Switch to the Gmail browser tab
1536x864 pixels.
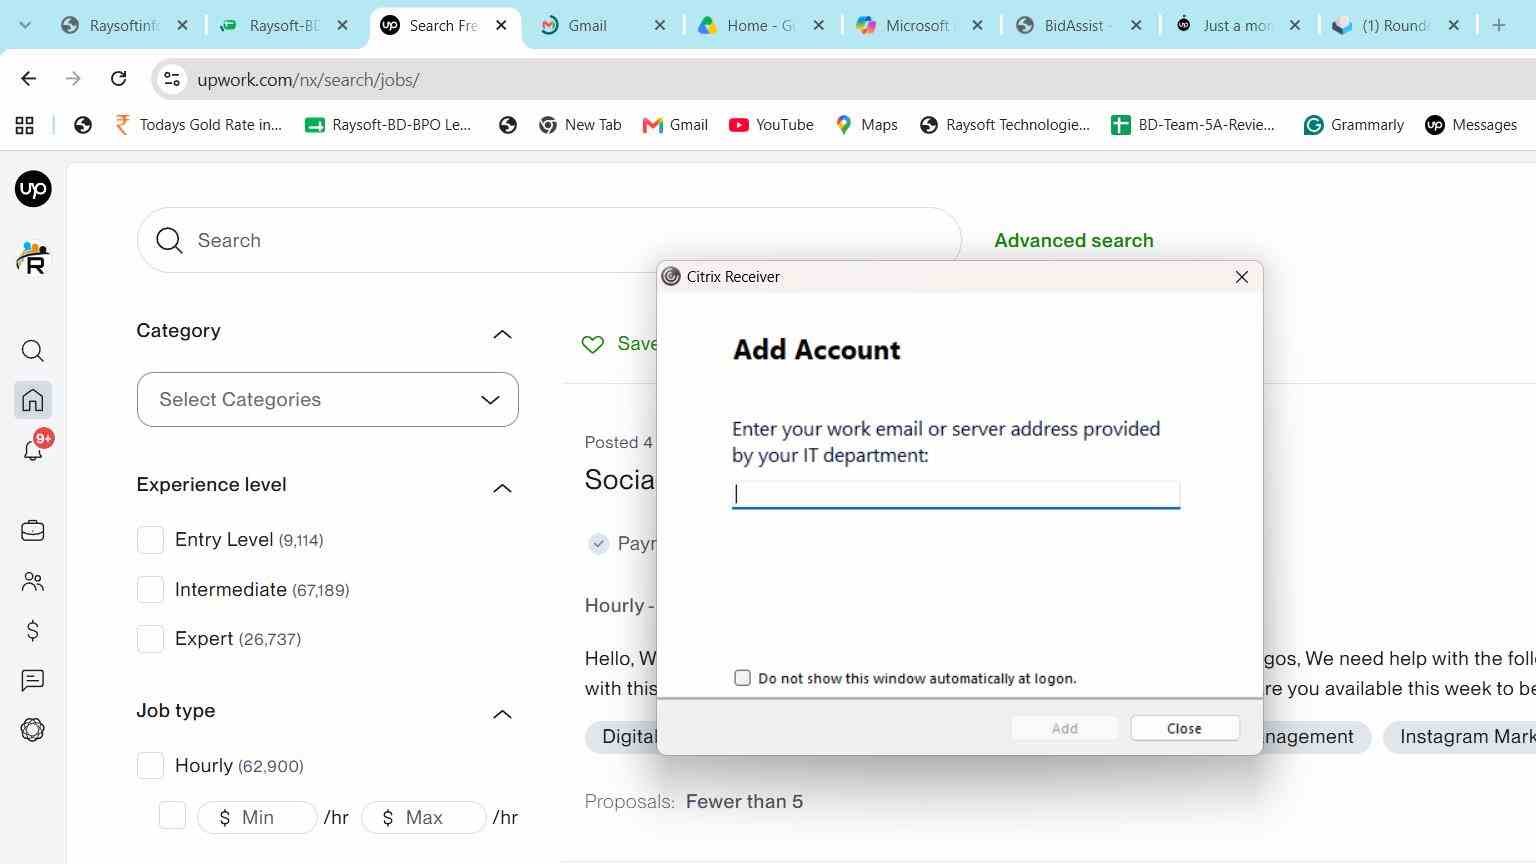coord(603,26)
